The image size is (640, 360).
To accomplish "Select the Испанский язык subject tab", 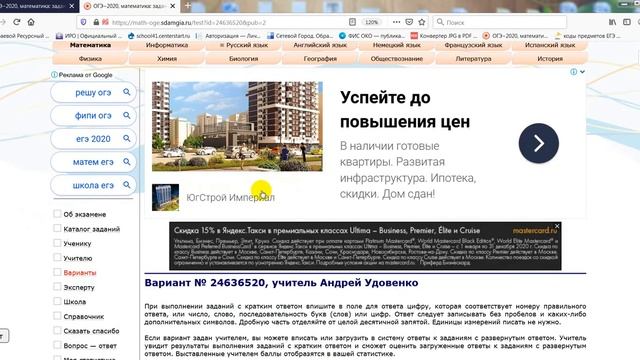I will pyautogui.click(x=550, y=45).
